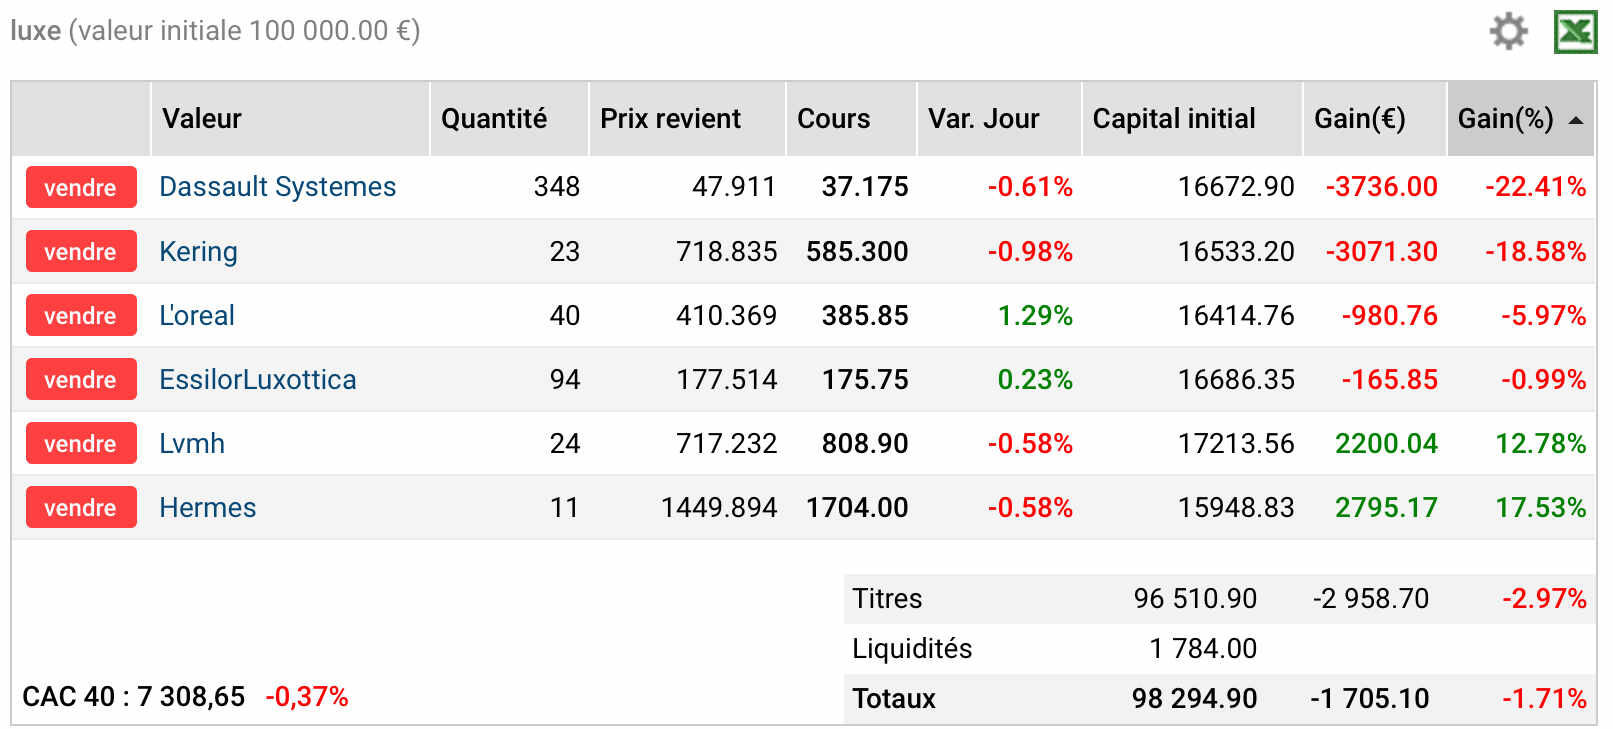Click L'oreal capital initial 16414.76
Screen dimensions: 1613x729
click(1236, 315)
